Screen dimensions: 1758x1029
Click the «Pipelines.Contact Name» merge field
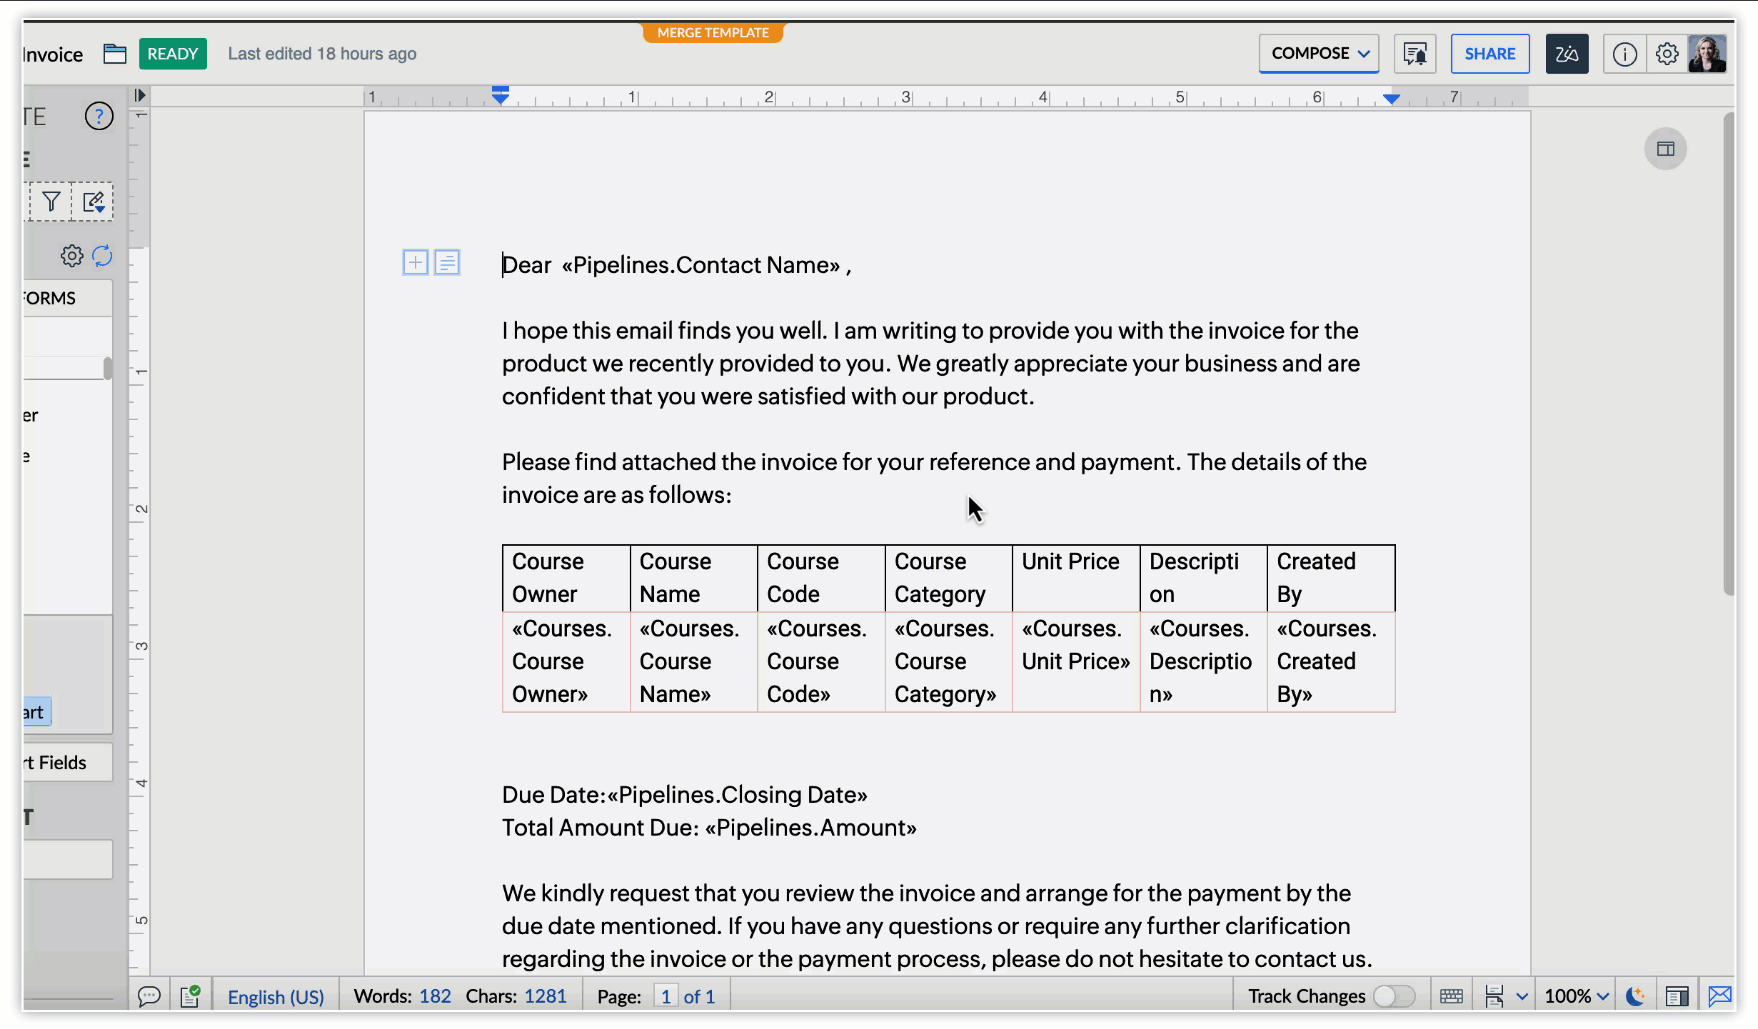(701, 265)
